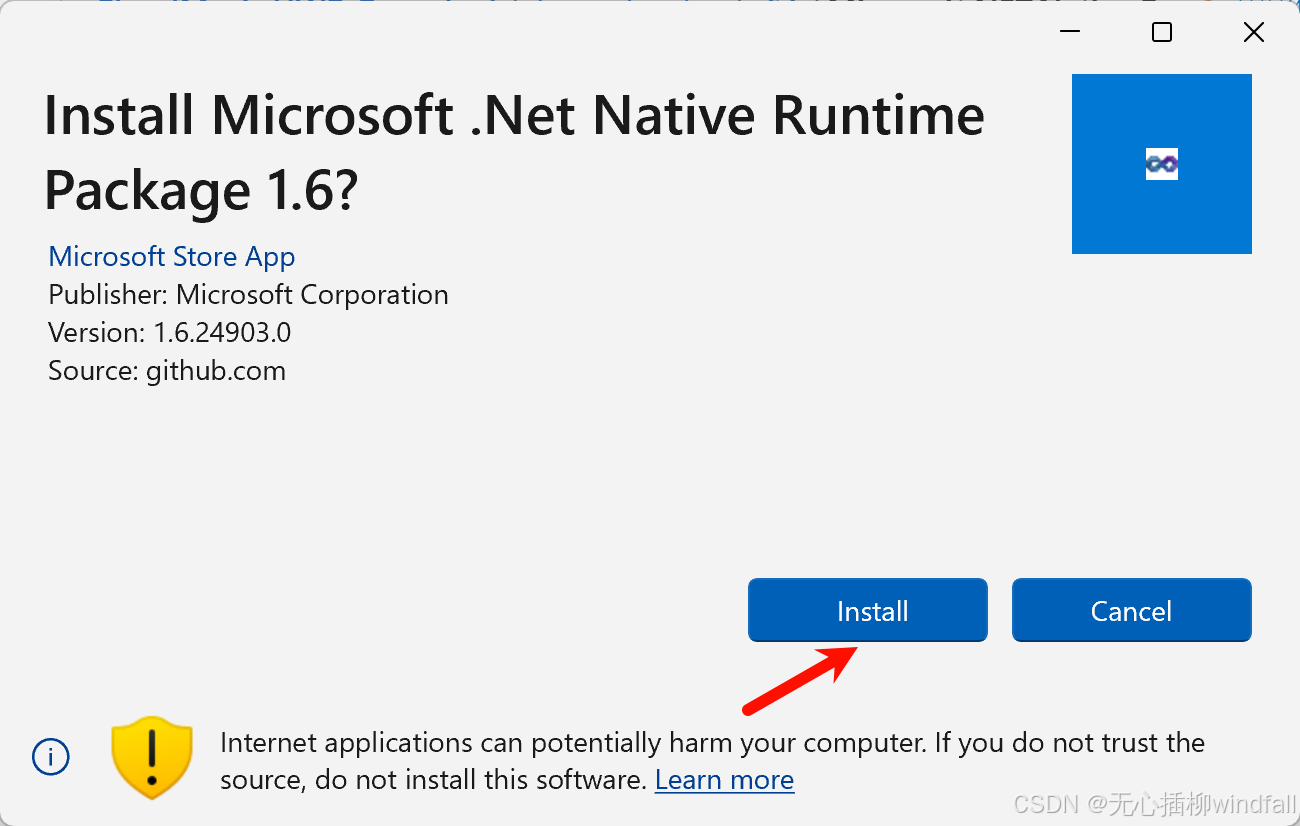
Task: Minimize the installer window
Action: tap(1069, 33)
